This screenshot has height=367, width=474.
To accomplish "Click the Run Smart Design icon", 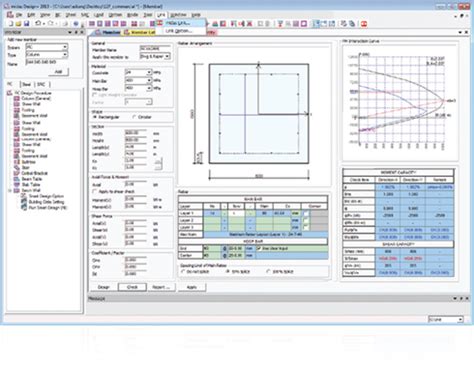I will pos(24,207).
